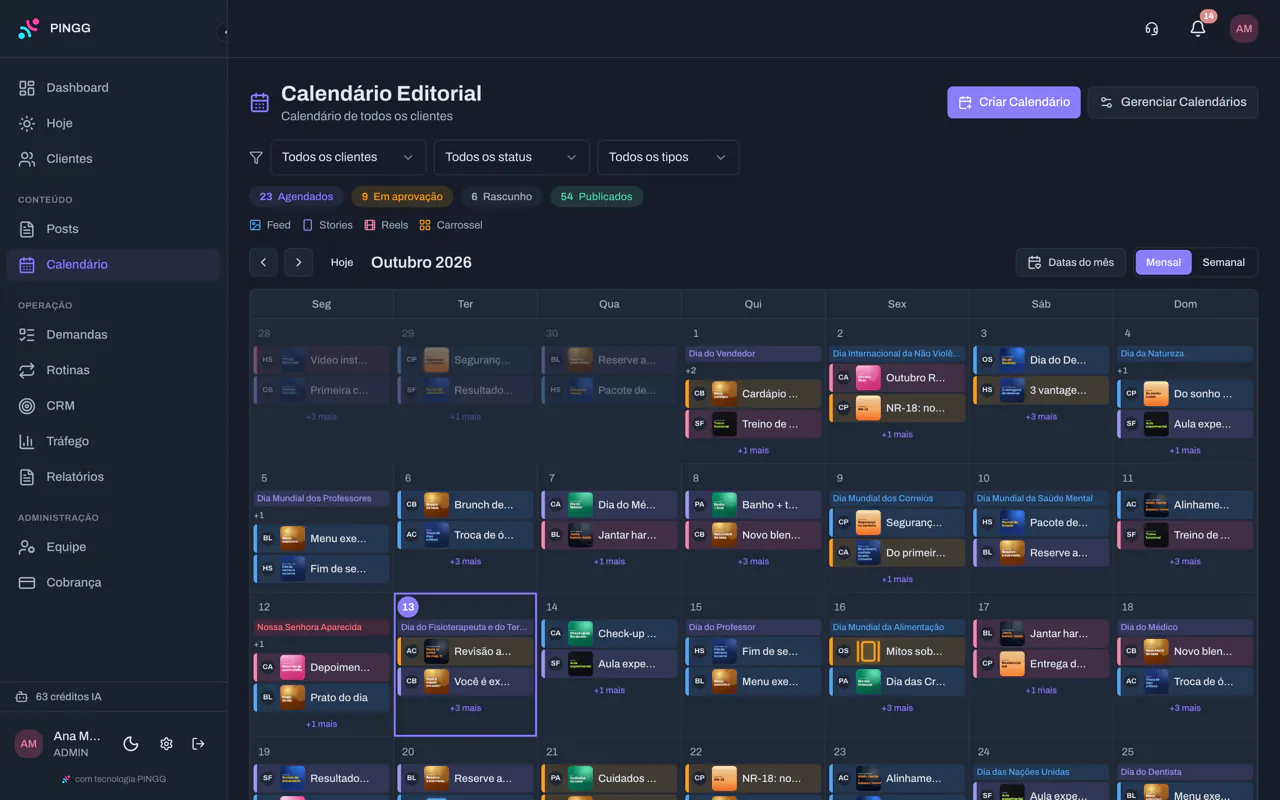Toggle dark mode moon icon
The image size is (1280, 800).
130,743
